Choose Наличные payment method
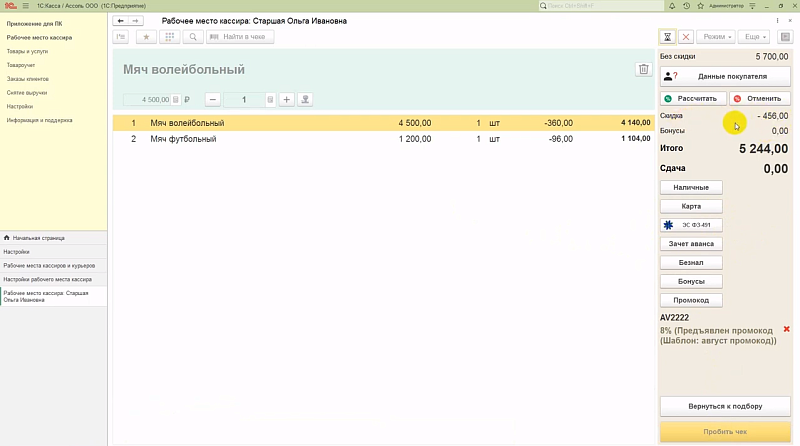Image resolution: width=800 pixels, height=446 pixels. [x=691, y=188]
